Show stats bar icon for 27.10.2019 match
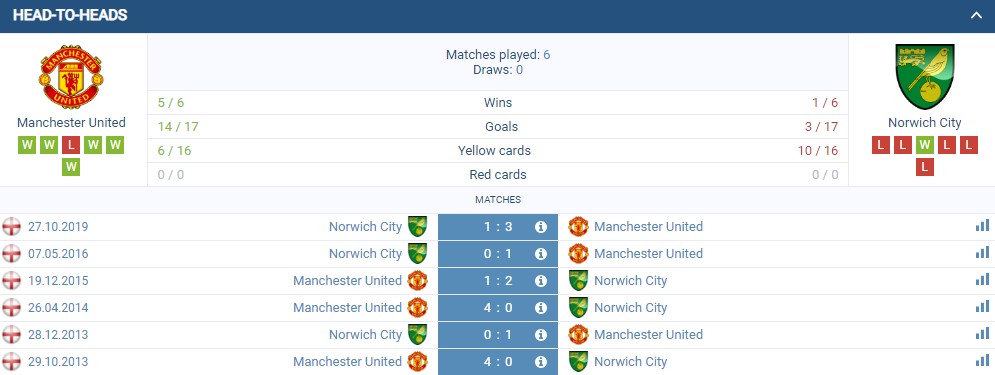 [982, 226]
